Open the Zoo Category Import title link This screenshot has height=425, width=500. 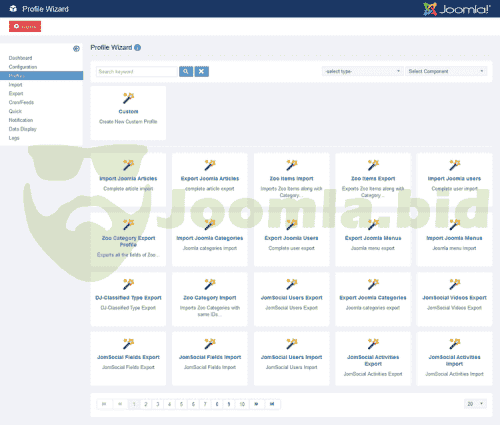tap(210, 298)
